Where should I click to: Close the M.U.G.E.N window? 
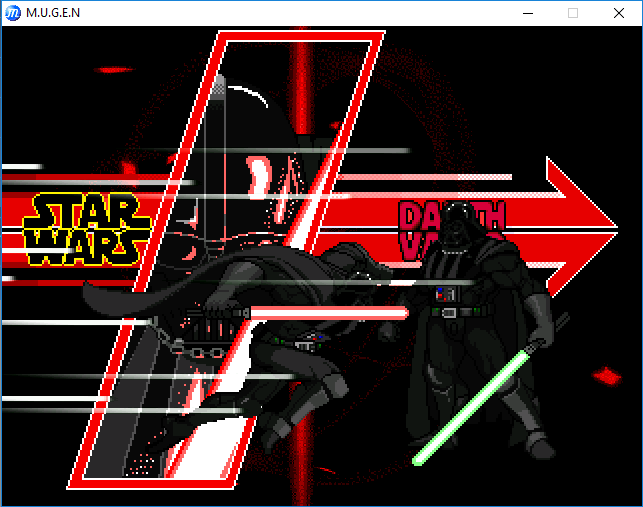(619, 13)
